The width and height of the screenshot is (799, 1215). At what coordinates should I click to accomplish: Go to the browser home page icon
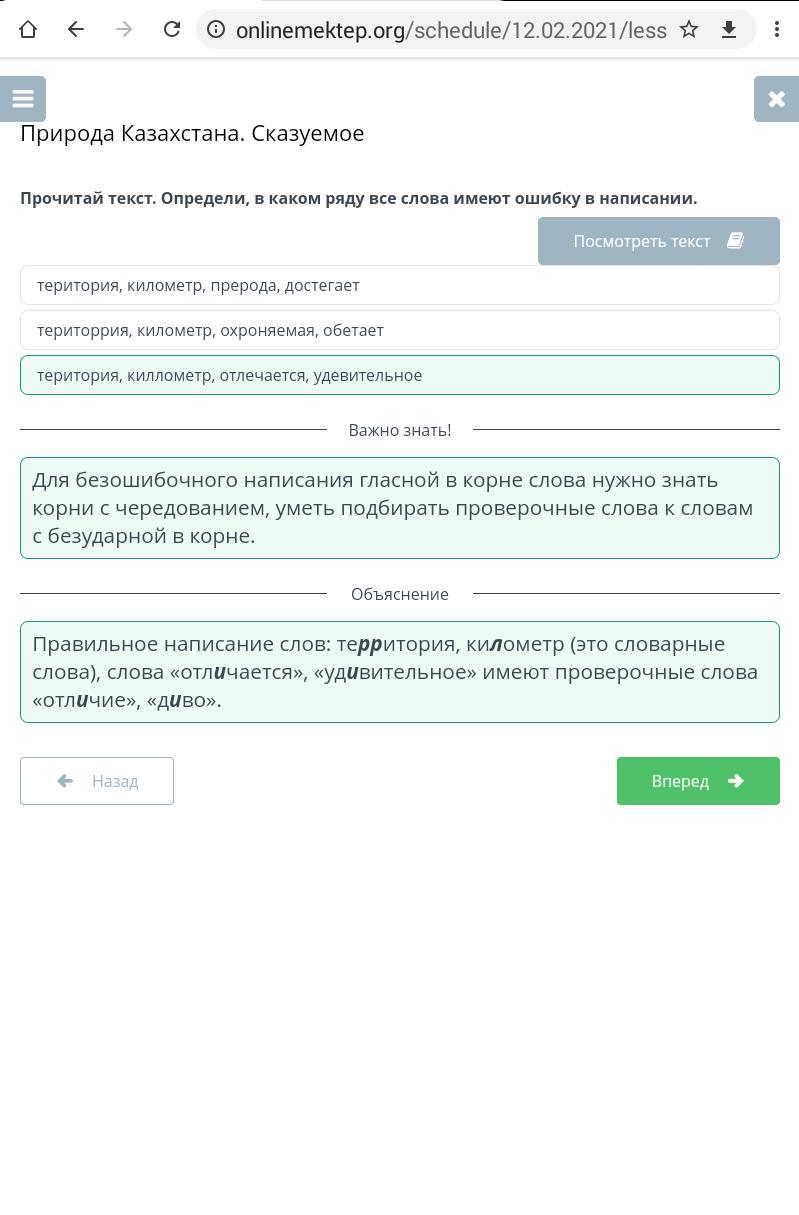(x=28, y=29)
